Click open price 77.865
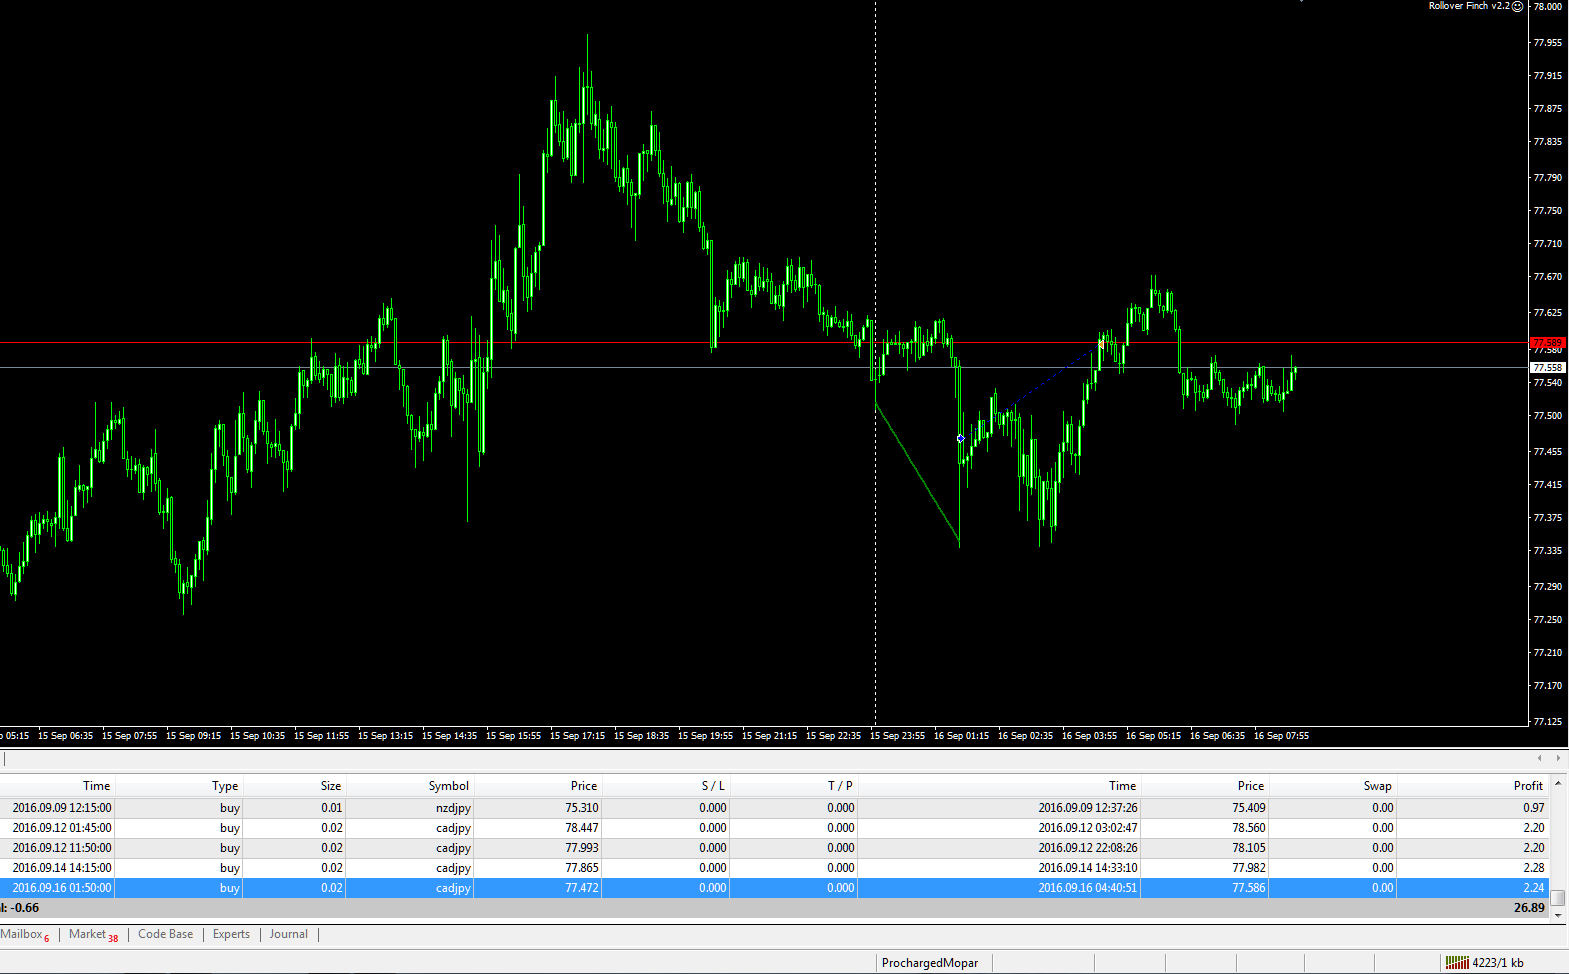This screenshot has width=1569, height=974. coord(582,868)
